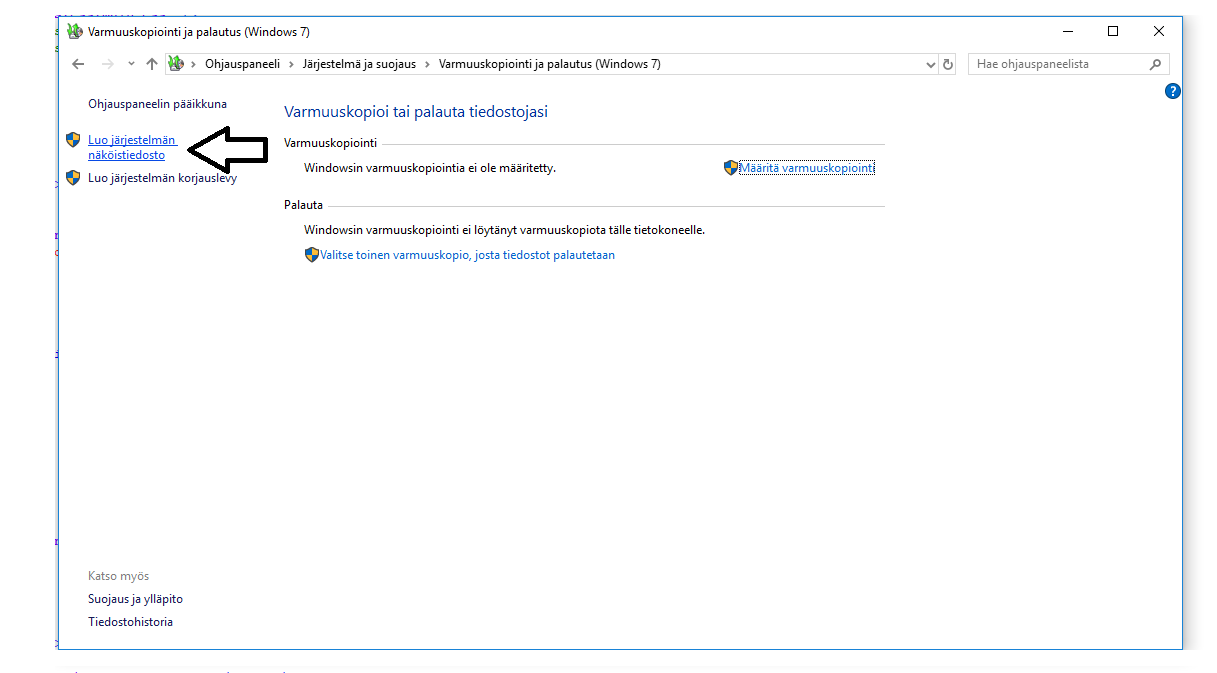The image size is (1217, 673).
Task: Click shield icon beside Luo järjestelmän korjauslevy
Action: tap(73, 178)
